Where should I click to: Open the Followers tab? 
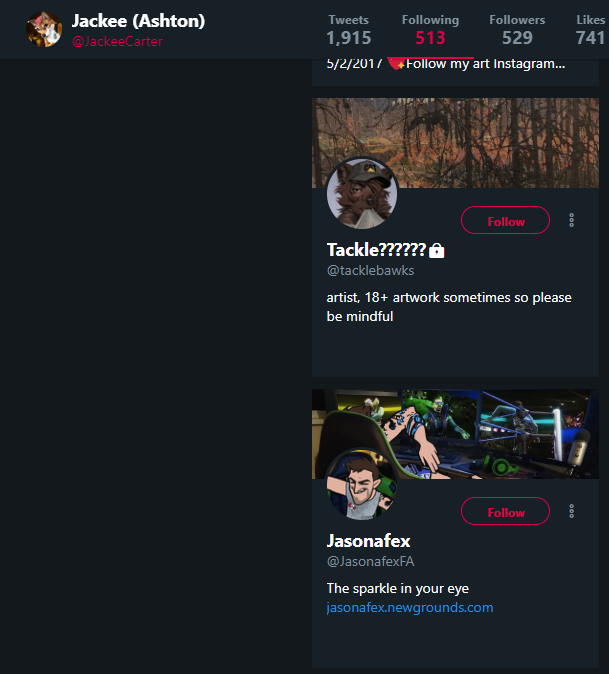[x=517, y=30]
